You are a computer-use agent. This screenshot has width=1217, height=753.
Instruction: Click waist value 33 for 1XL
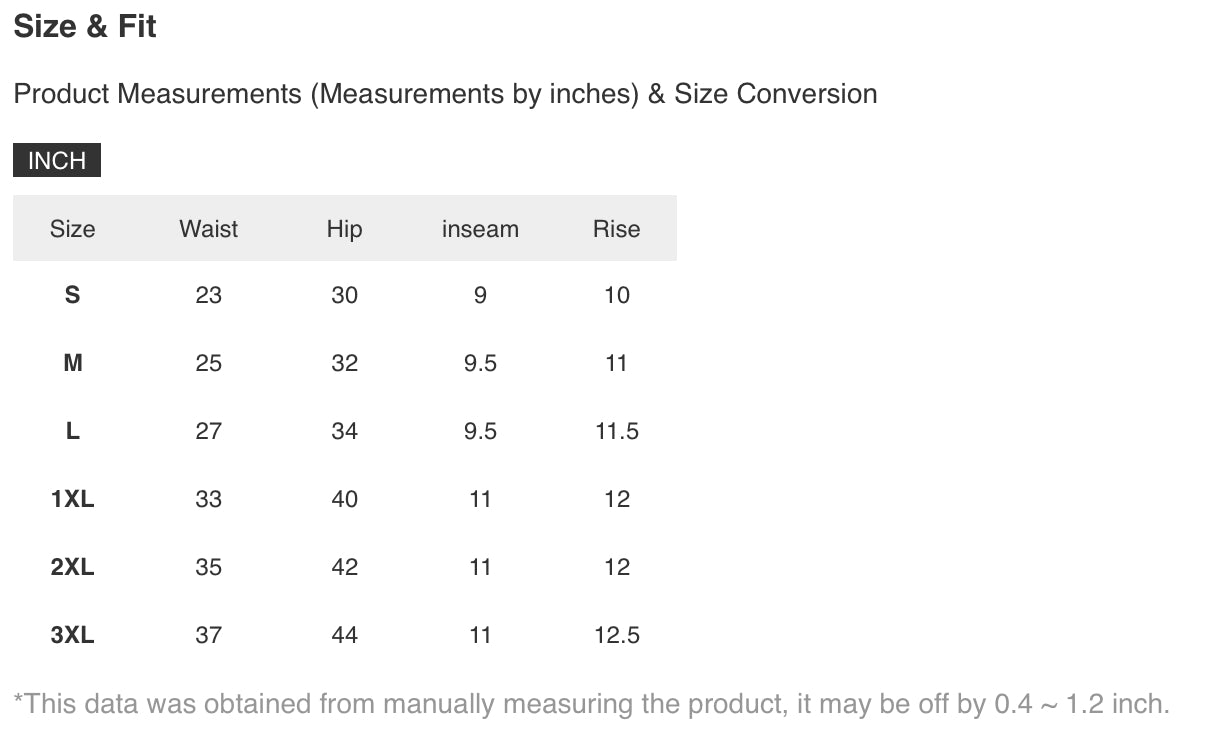click(208, 499)
